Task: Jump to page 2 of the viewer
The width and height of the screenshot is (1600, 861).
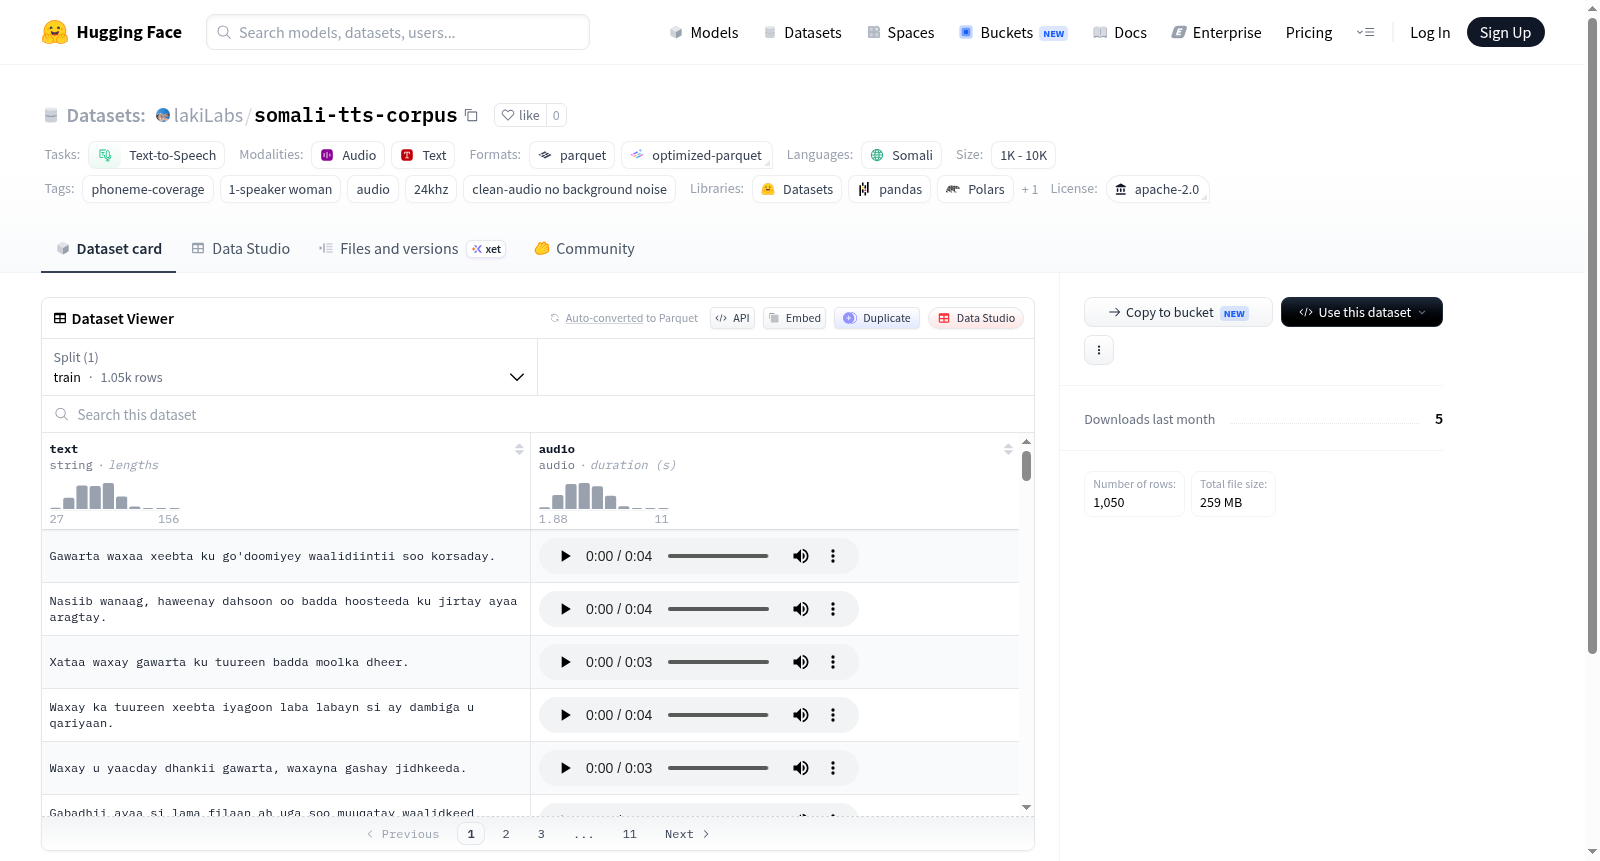Action: coord(506,834)
